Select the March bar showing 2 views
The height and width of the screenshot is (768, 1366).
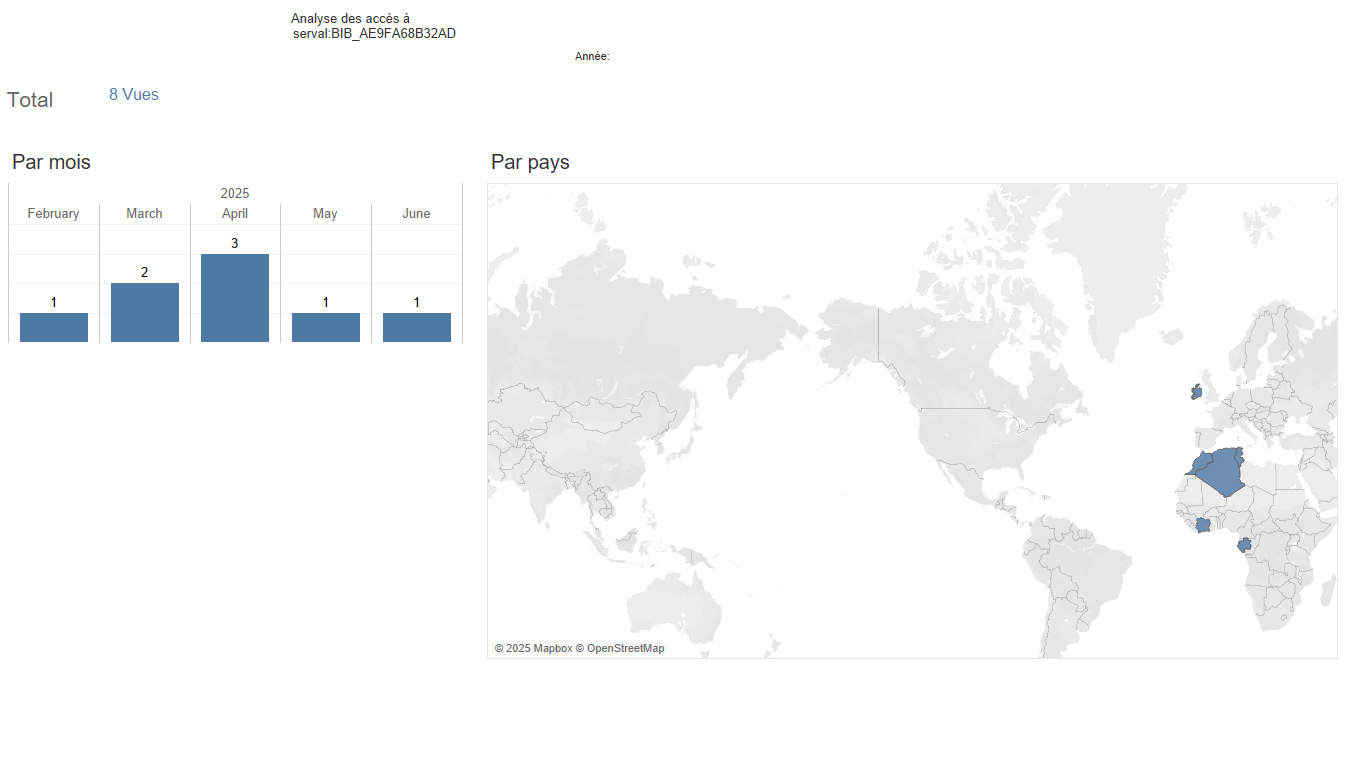click(x=145, y=312)
